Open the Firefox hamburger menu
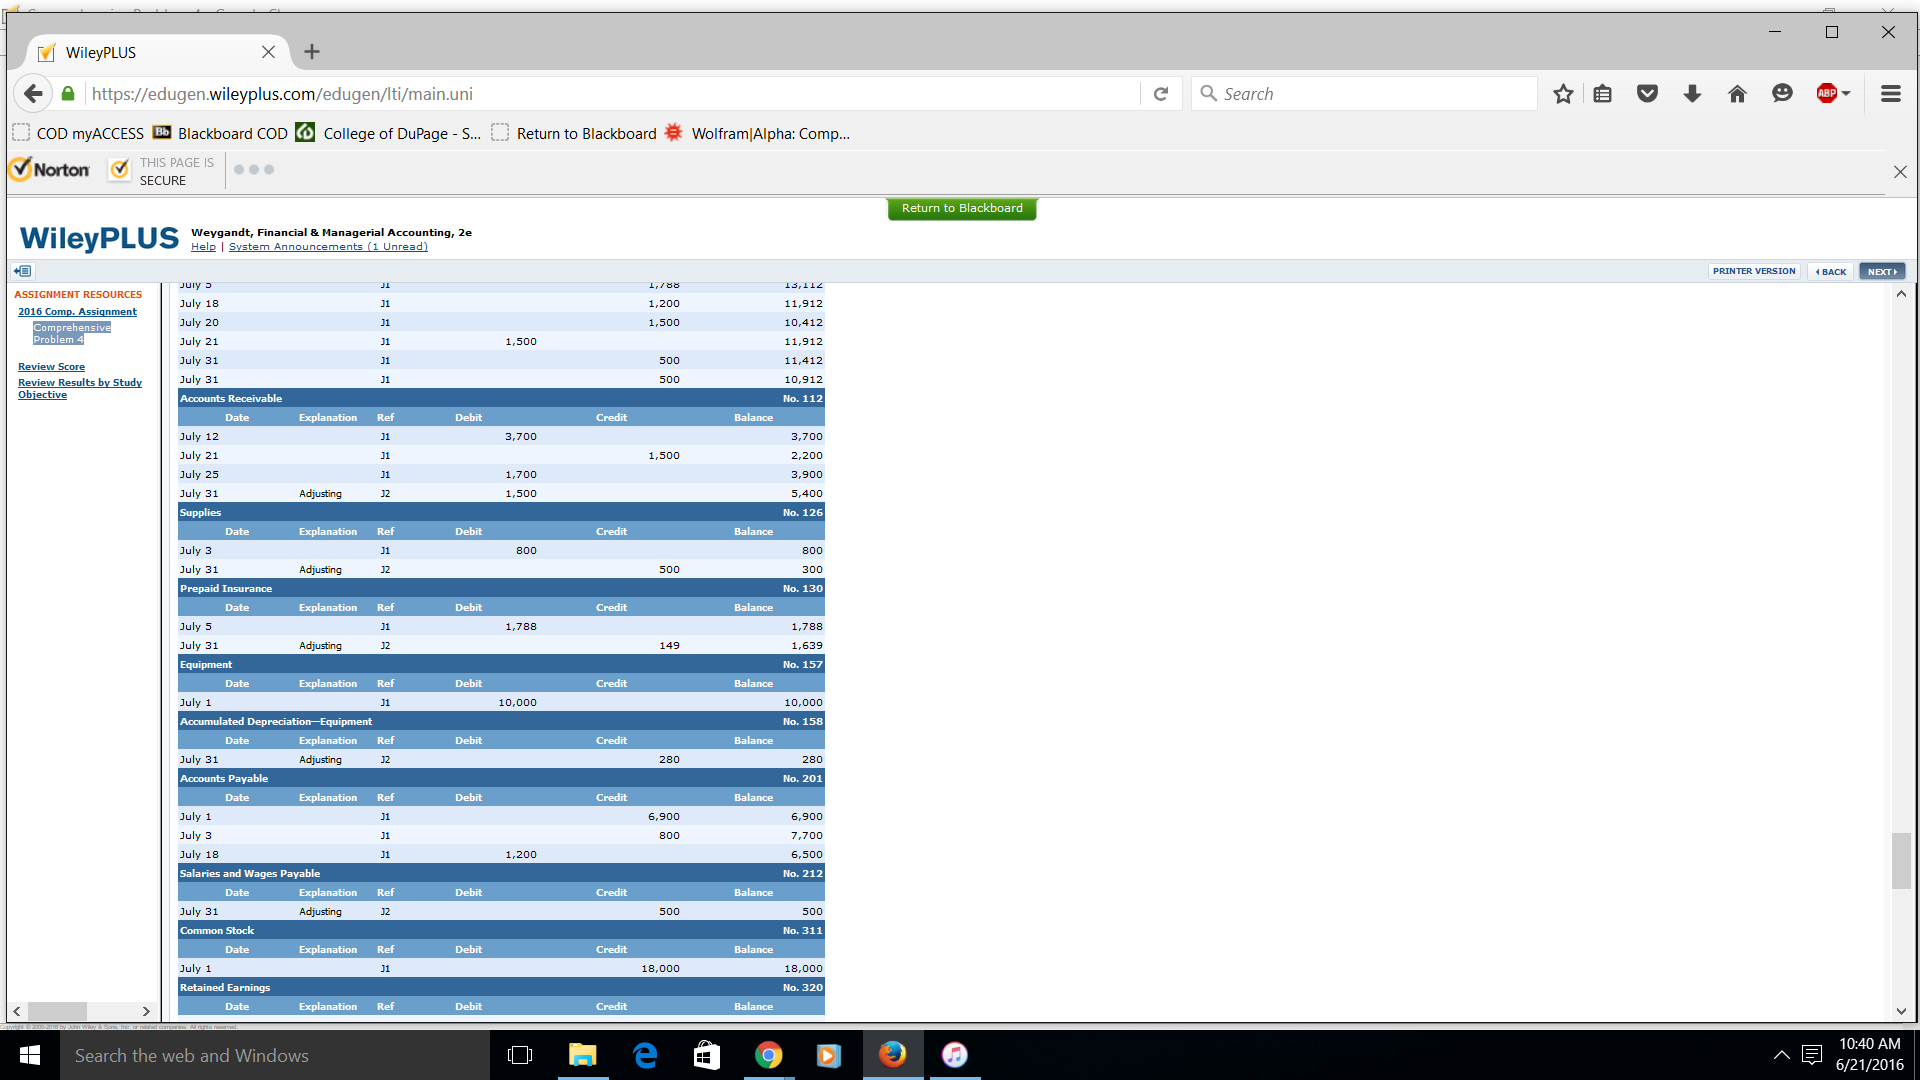The image size is (1920, 1080). (1890, 94)
